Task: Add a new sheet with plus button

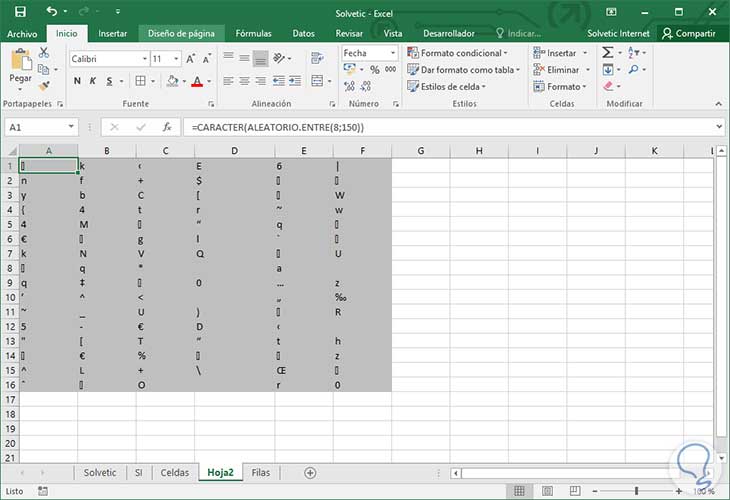Action: click(310, 473)
